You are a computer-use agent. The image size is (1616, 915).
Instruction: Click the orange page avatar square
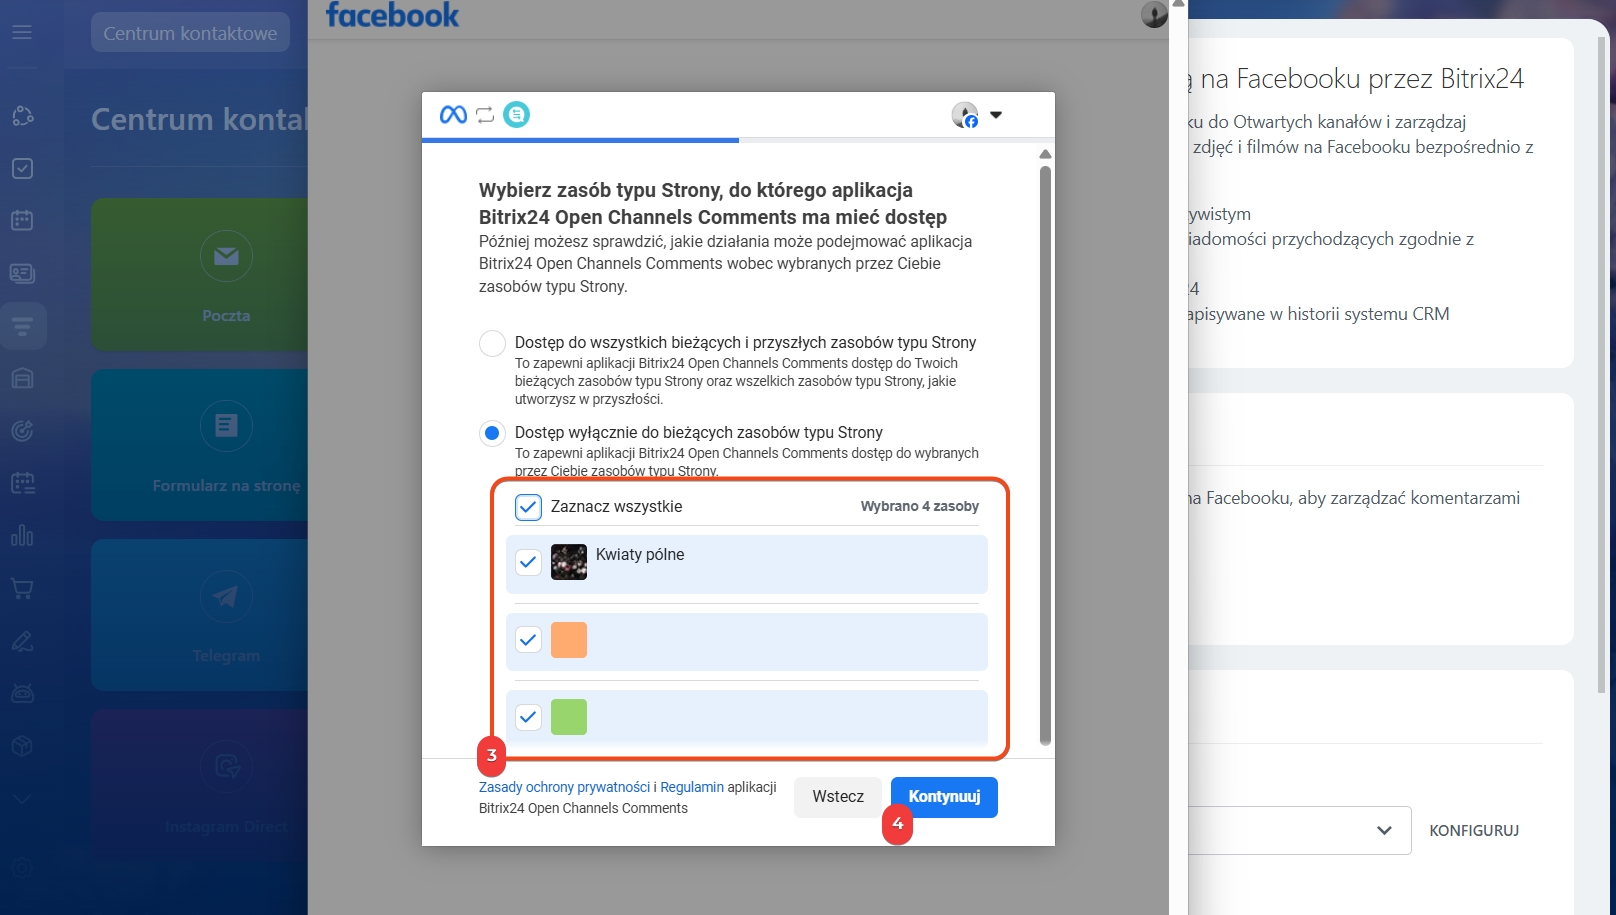pos(569,640)
